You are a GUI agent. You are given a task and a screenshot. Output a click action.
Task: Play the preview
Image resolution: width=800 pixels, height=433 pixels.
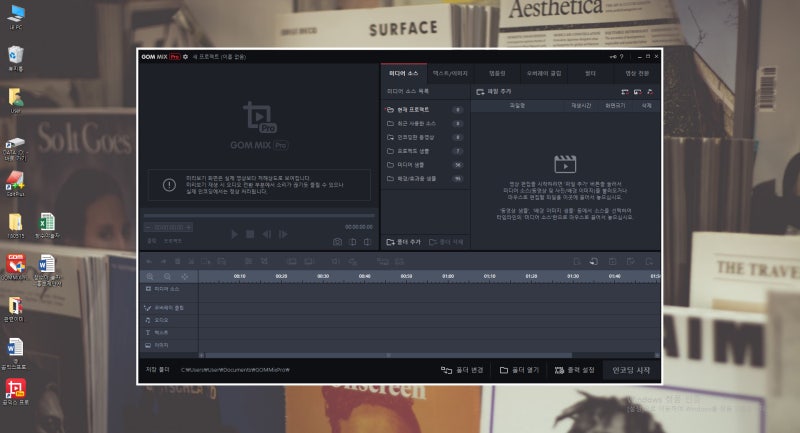(x=234, y=234)
